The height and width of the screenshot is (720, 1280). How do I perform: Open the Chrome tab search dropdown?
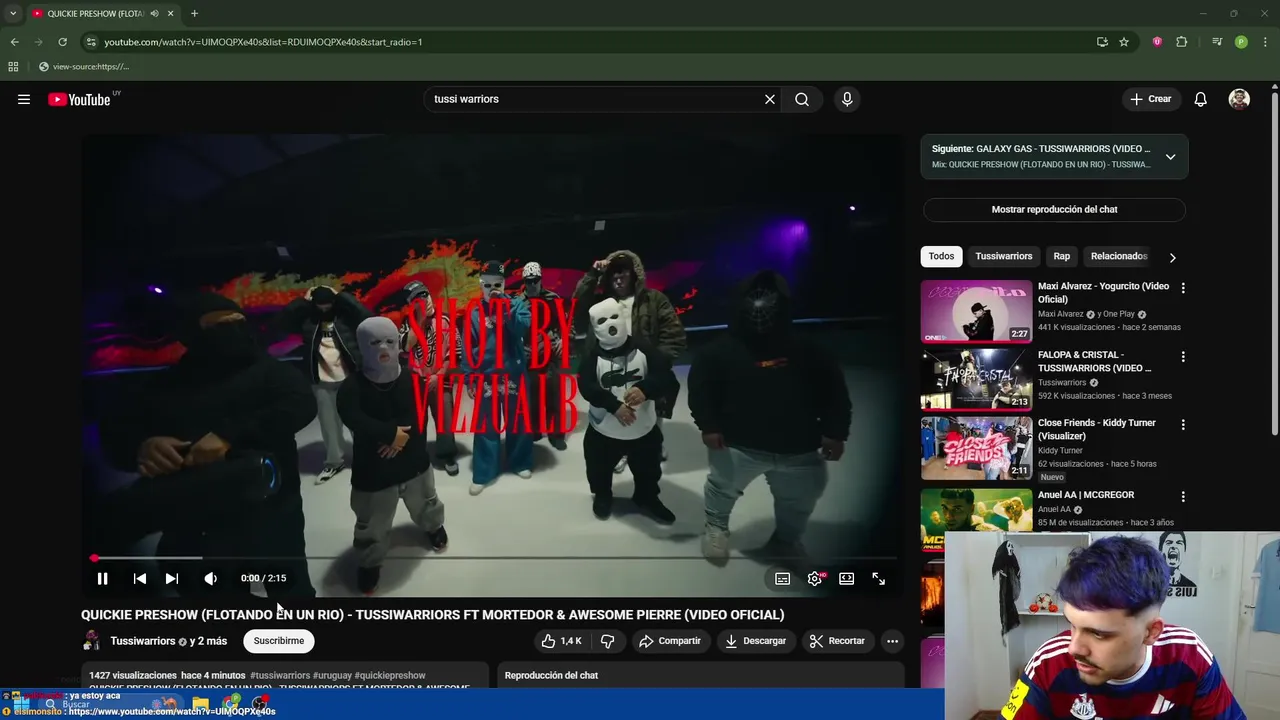13,14
